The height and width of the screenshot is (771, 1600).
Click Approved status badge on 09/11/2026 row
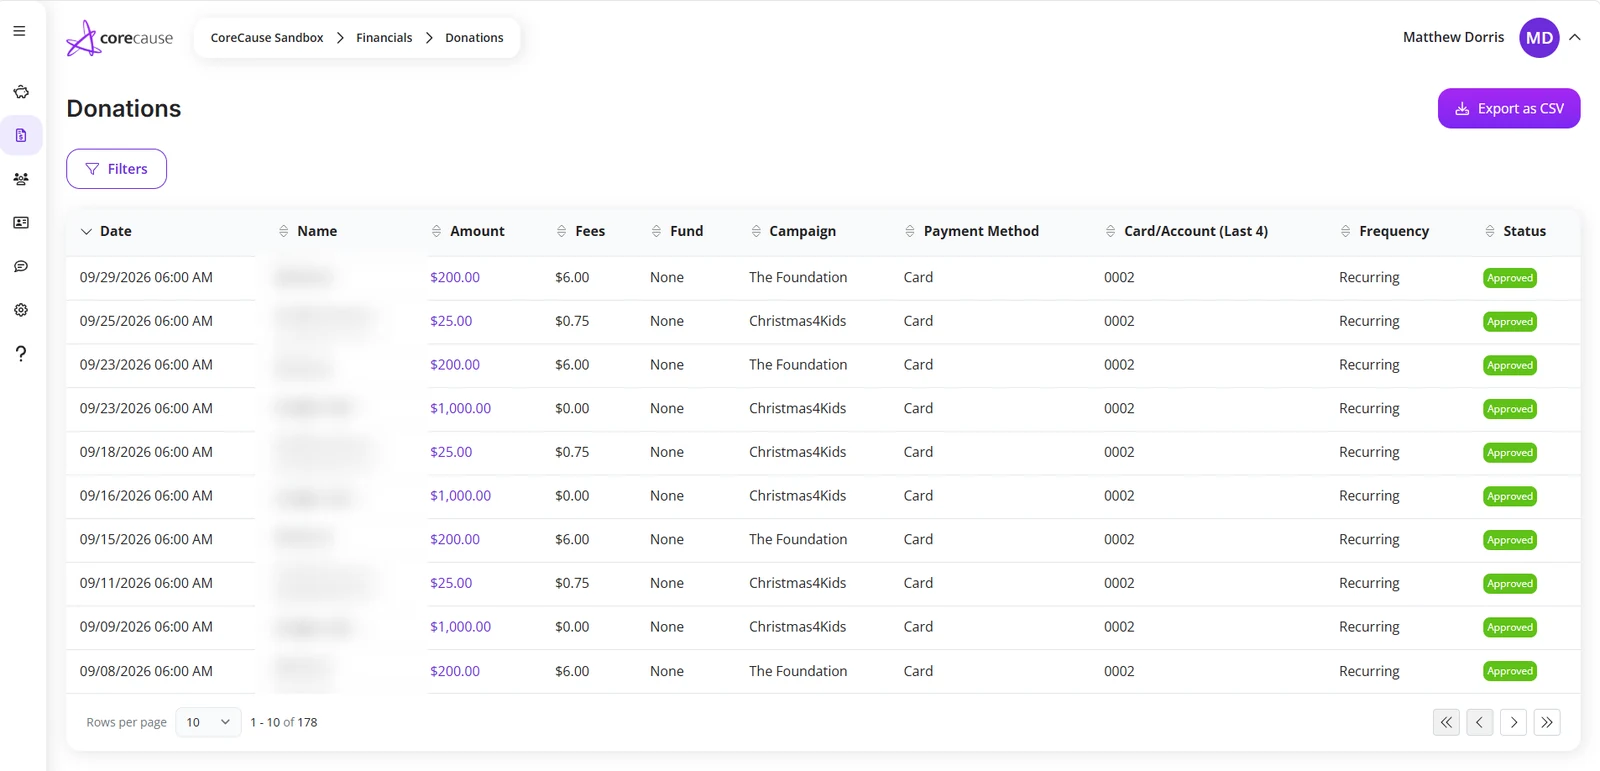pos(1510,584)
